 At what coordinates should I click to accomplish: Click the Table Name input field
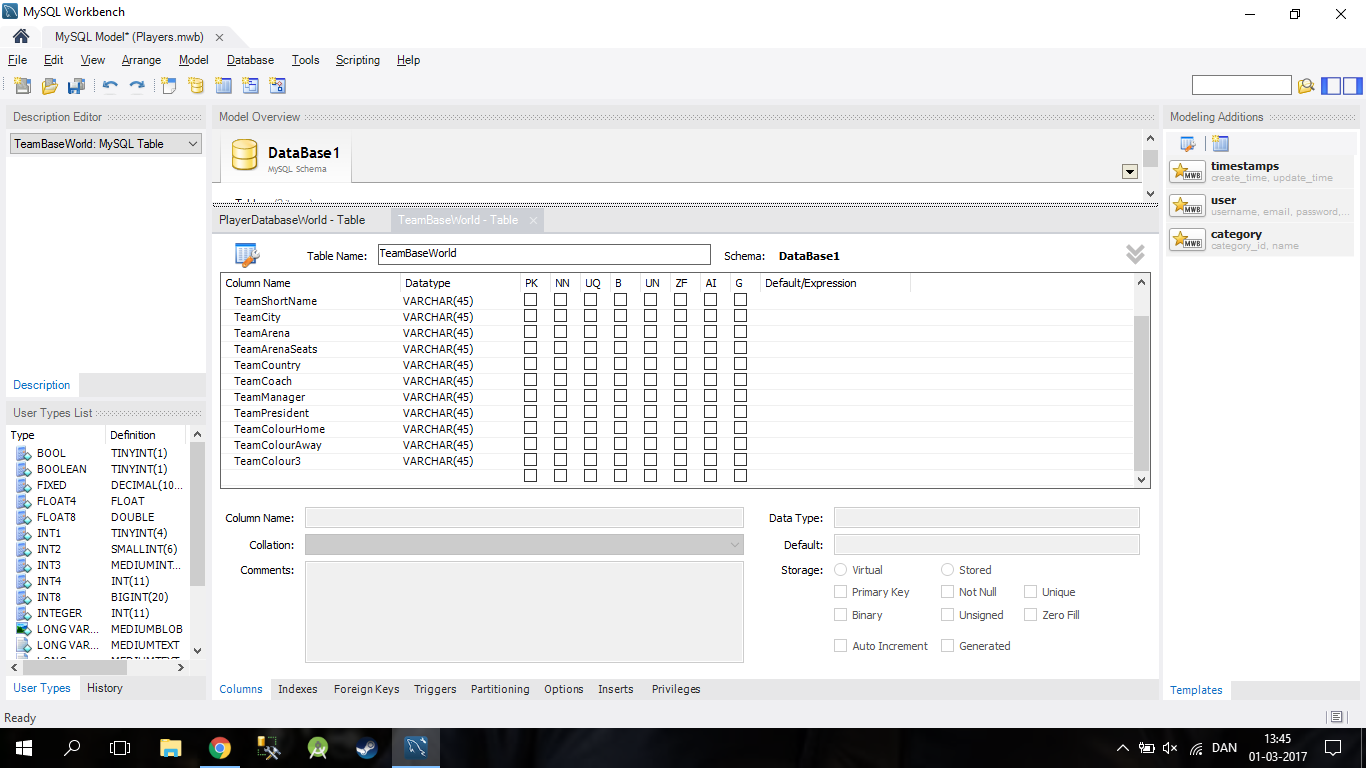point(544,254)
